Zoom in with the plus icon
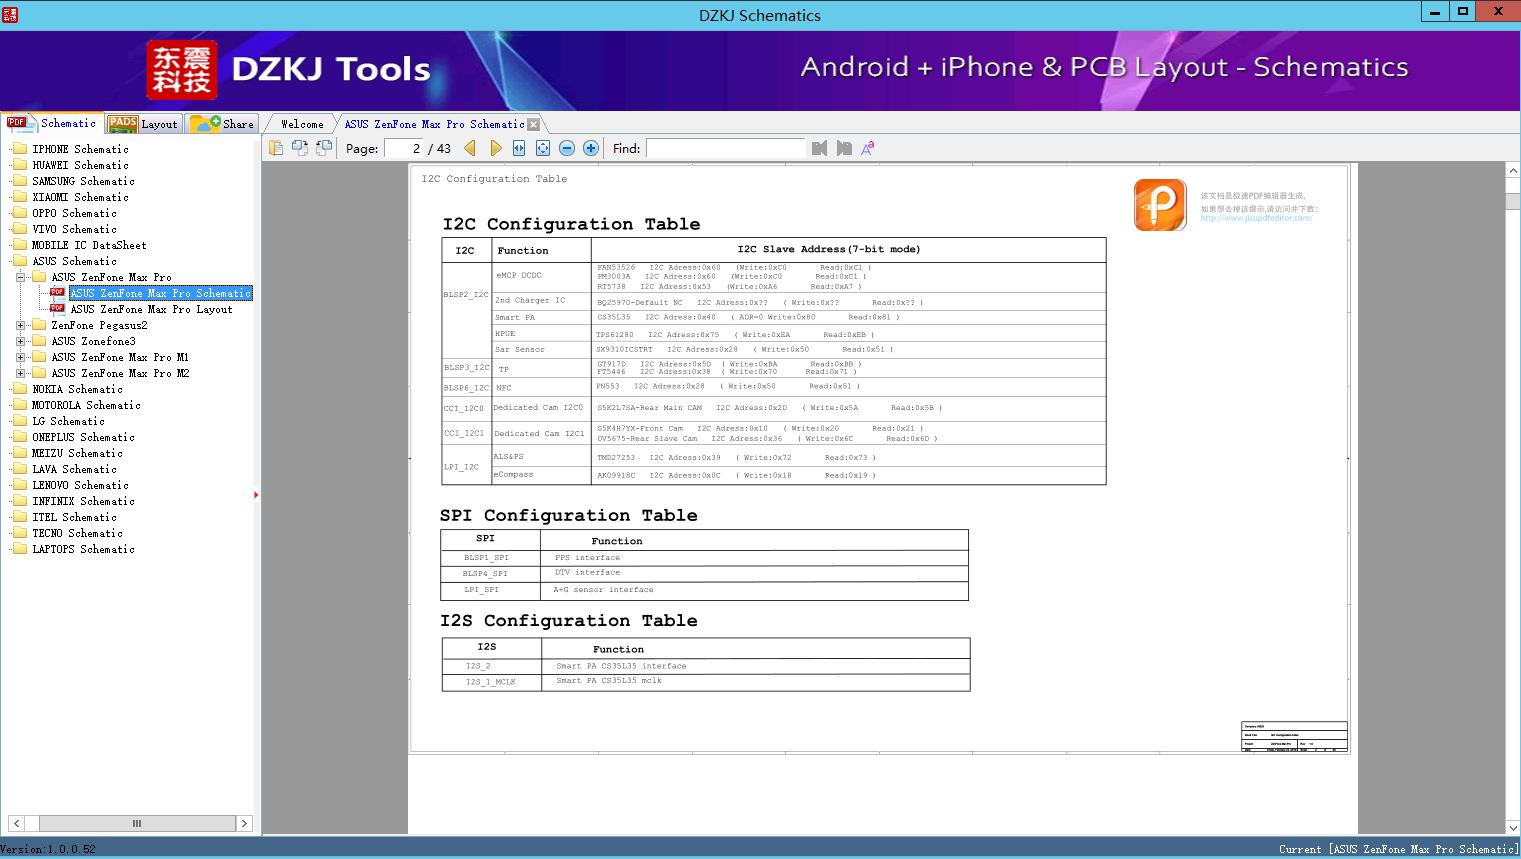Screen dimensions: 1521x859 pyautogui.click(x=591, y=148)
